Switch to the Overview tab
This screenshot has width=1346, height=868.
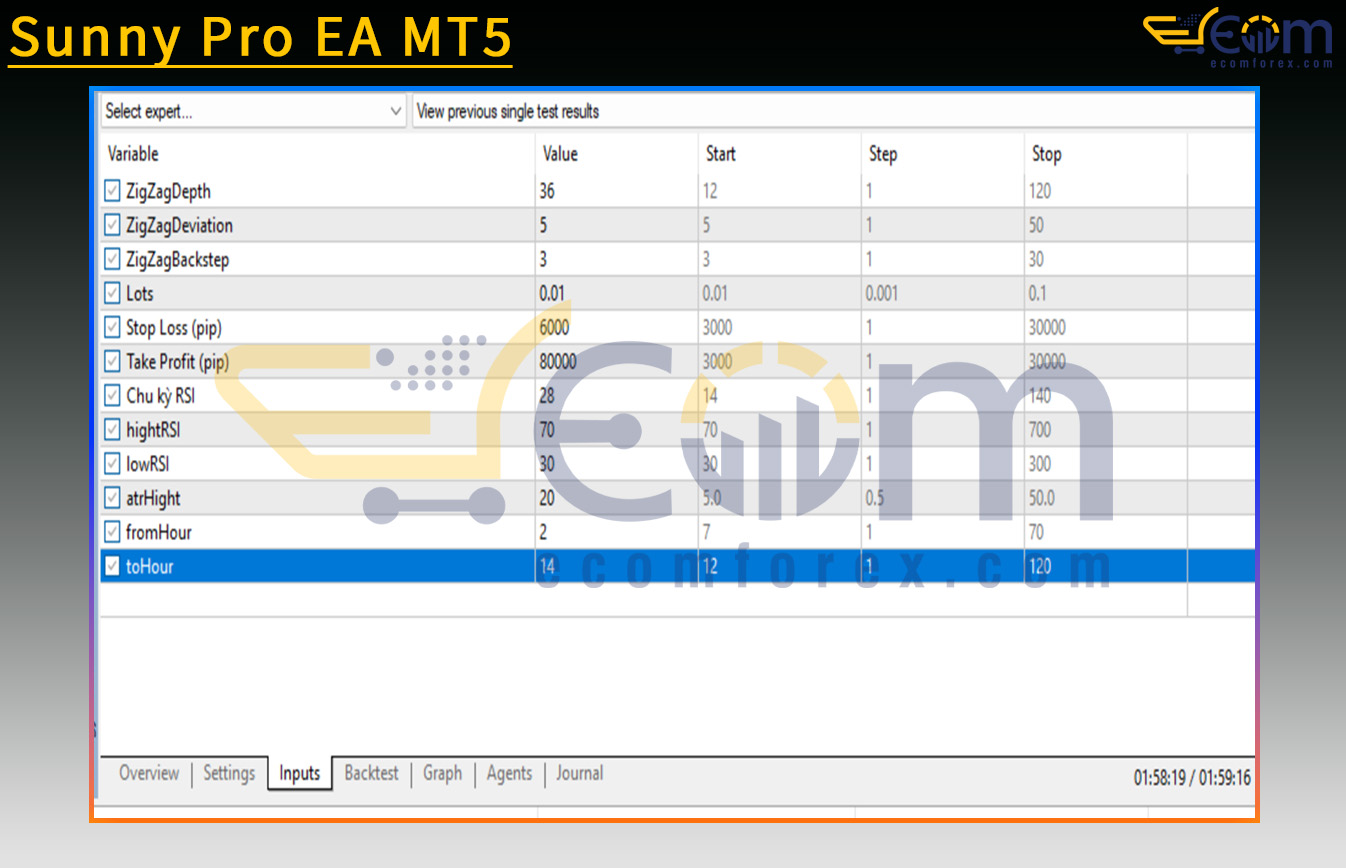(x=149, y=773)
